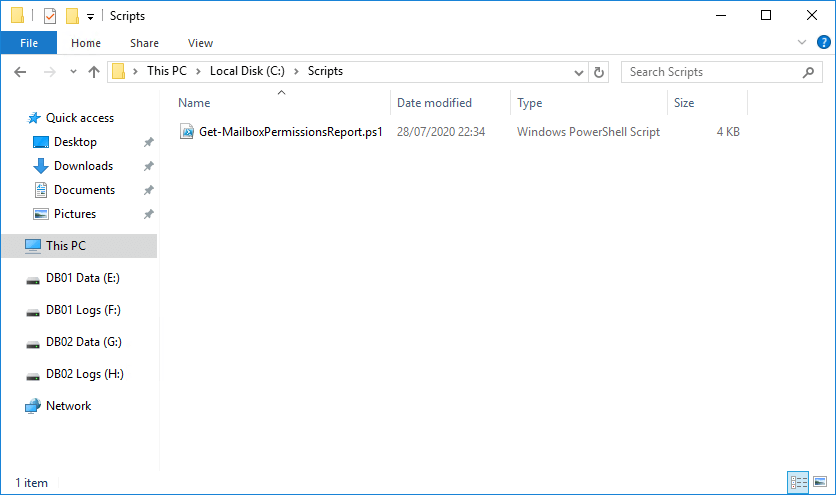Click the 4 KB size cell
The width and height of the screenshot is (836, 495).
[x=728, y=132]
